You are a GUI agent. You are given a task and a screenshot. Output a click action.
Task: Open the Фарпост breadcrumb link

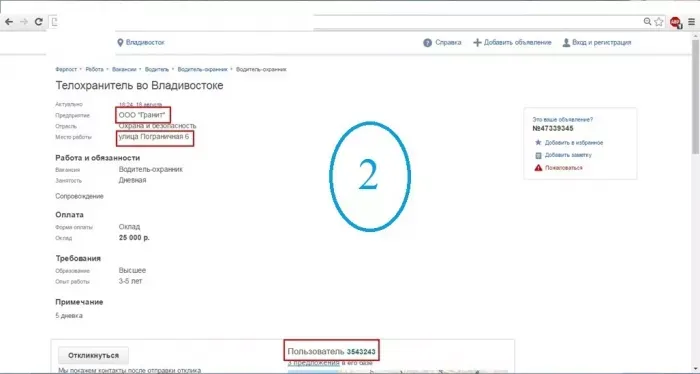click(66, 69)
